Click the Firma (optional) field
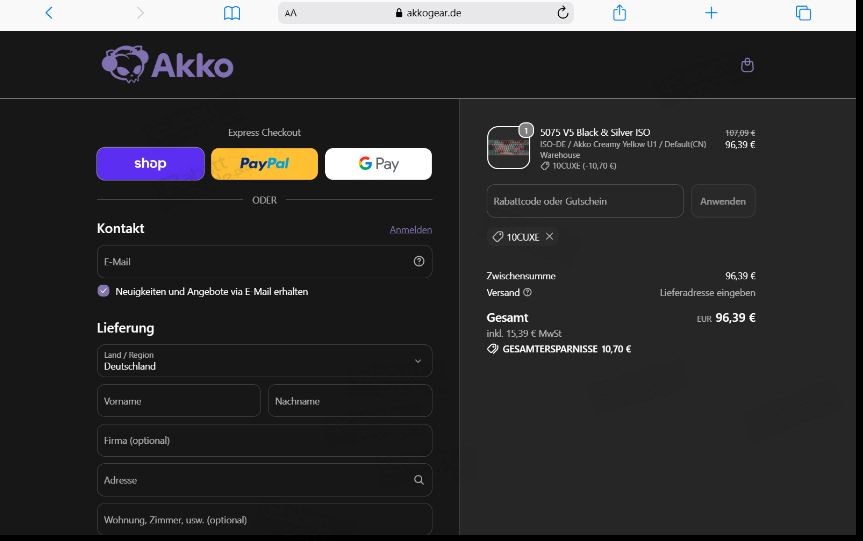The width and height of the screenshot is (863, 541). tap(264, 440)
